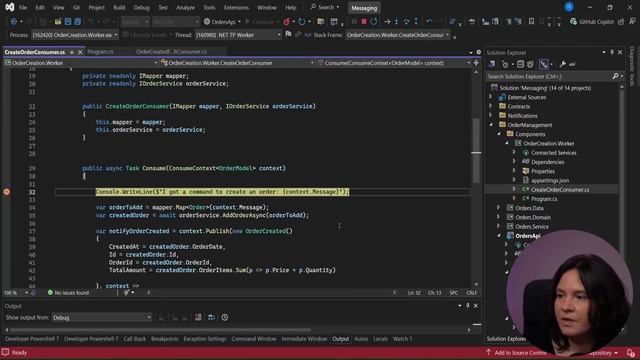Expand the Notifications folder in Solution Explorer

click(x=491, y=116)
